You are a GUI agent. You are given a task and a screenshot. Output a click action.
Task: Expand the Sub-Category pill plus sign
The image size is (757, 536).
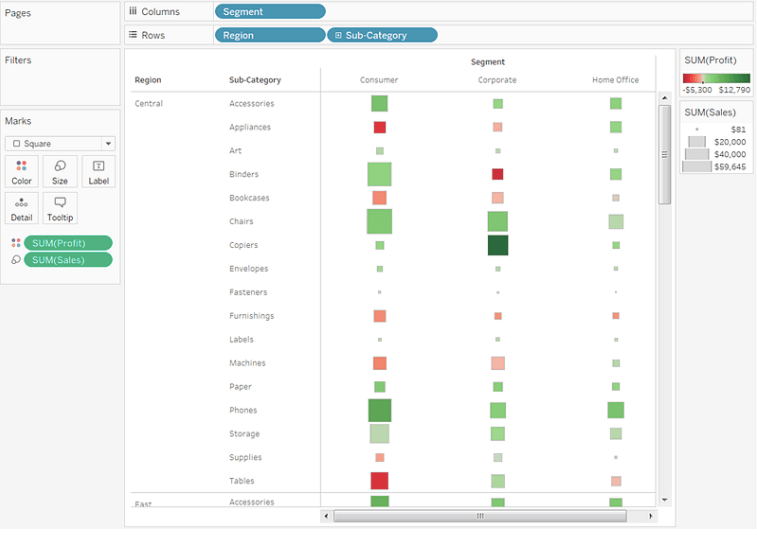[x=338, y=35]
